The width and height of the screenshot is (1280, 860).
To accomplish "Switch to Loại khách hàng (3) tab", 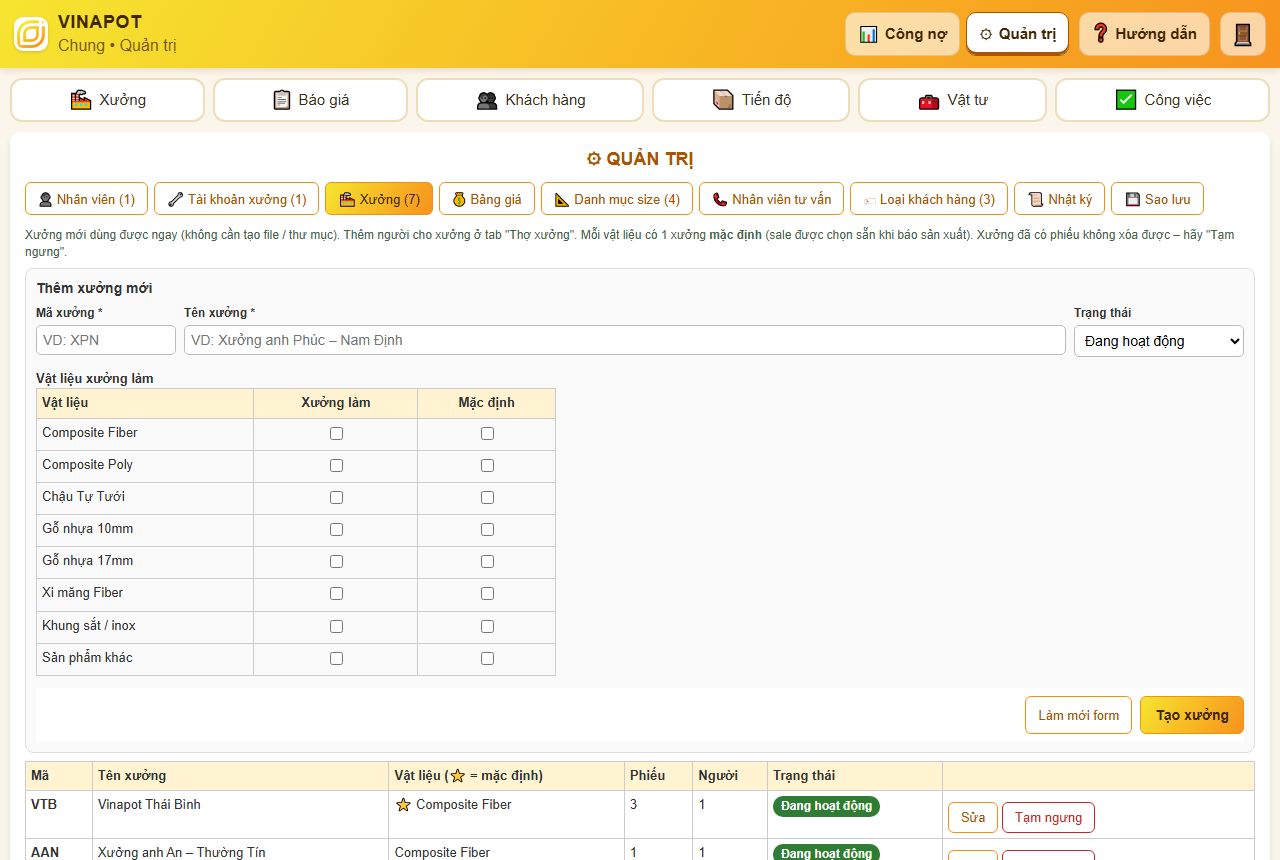I will [x=928, y=199].
